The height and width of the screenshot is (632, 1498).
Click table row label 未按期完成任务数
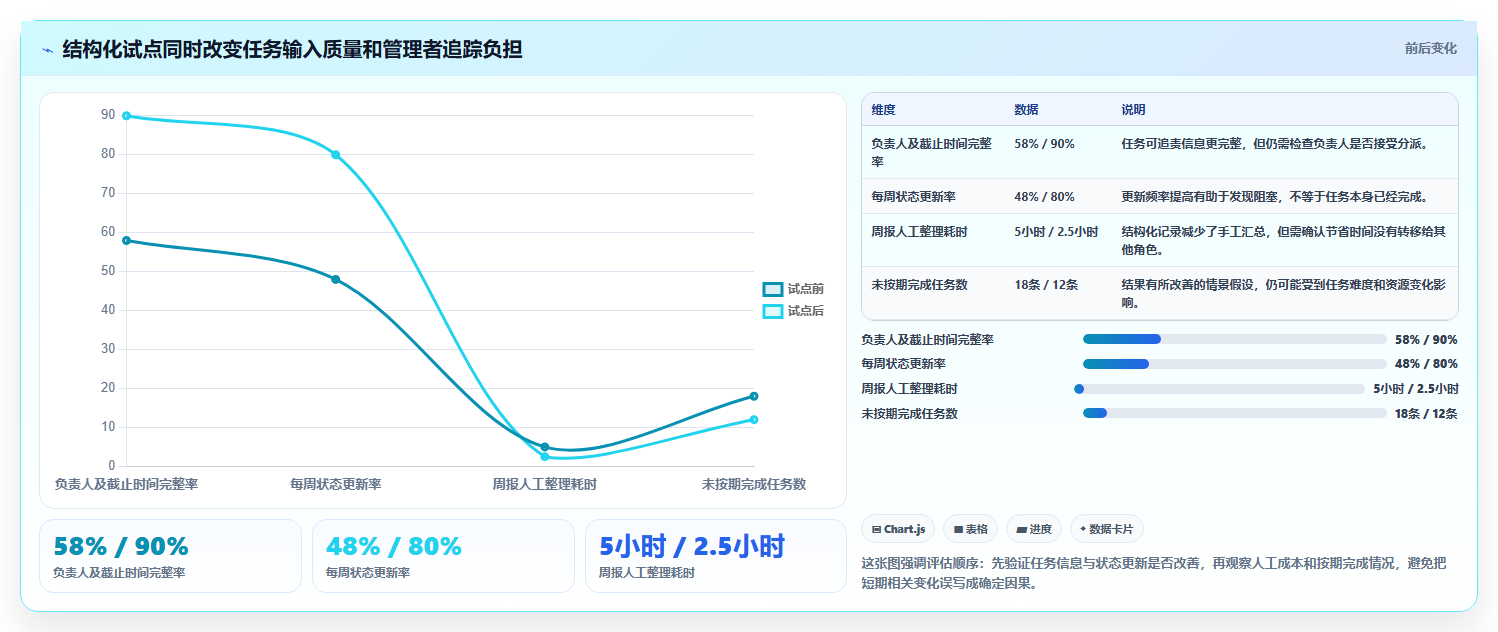pos(919,285)
